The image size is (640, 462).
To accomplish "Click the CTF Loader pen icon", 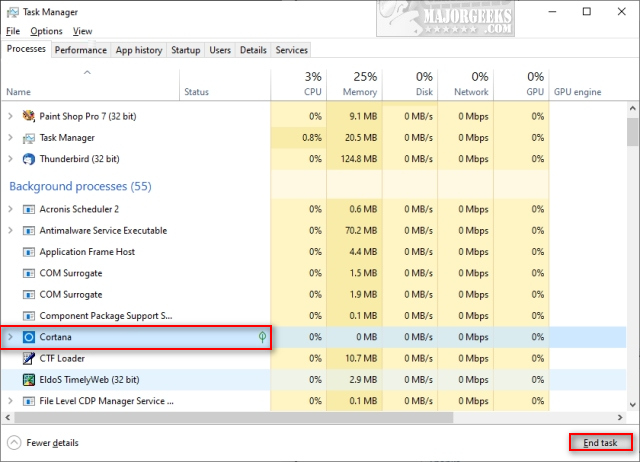I will pyautogui.click(x=29, y=358).
